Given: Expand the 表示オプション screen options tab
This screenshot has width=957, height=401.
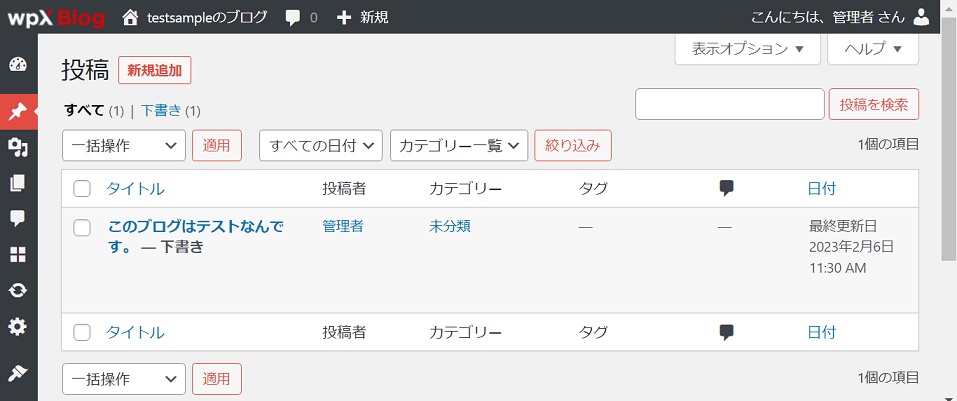Looking at the screenshot, I should point(747,49).
